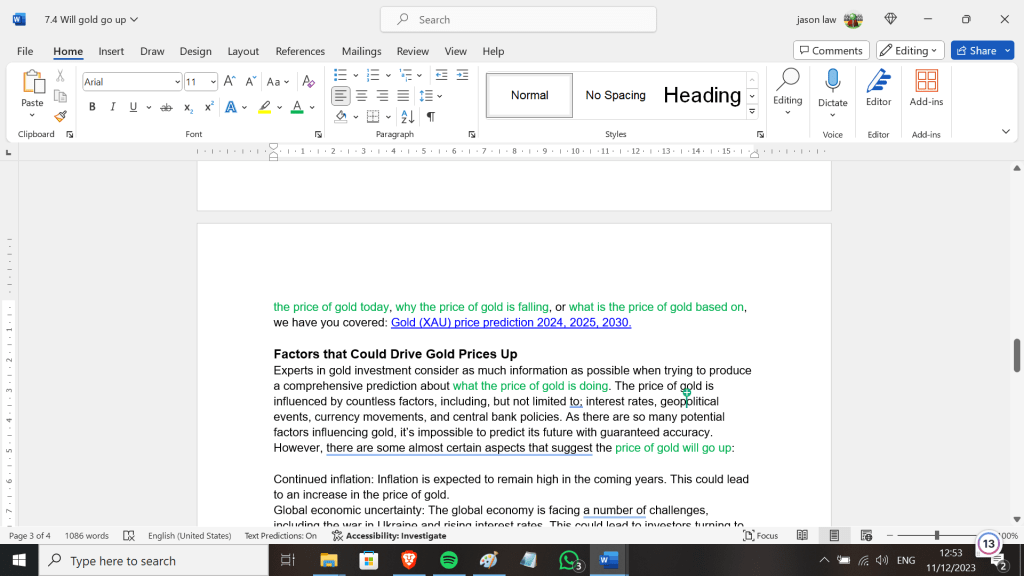
Task: Toggle Bold formatting
Action: [x=92, y=107]
